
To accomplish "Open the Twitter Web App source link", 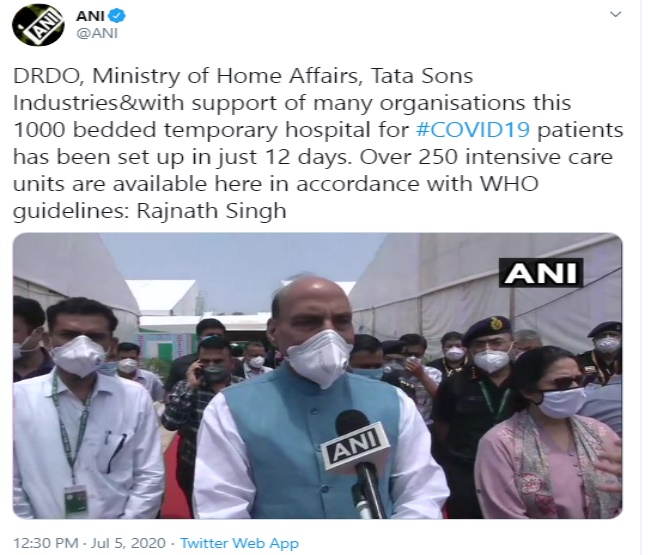I will click(239, 543).
